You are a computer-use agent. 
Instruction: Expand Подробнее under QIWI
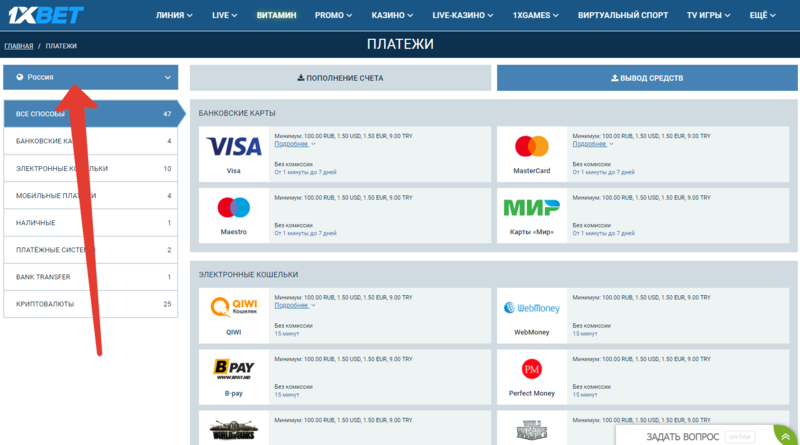[x=294, y=305]
